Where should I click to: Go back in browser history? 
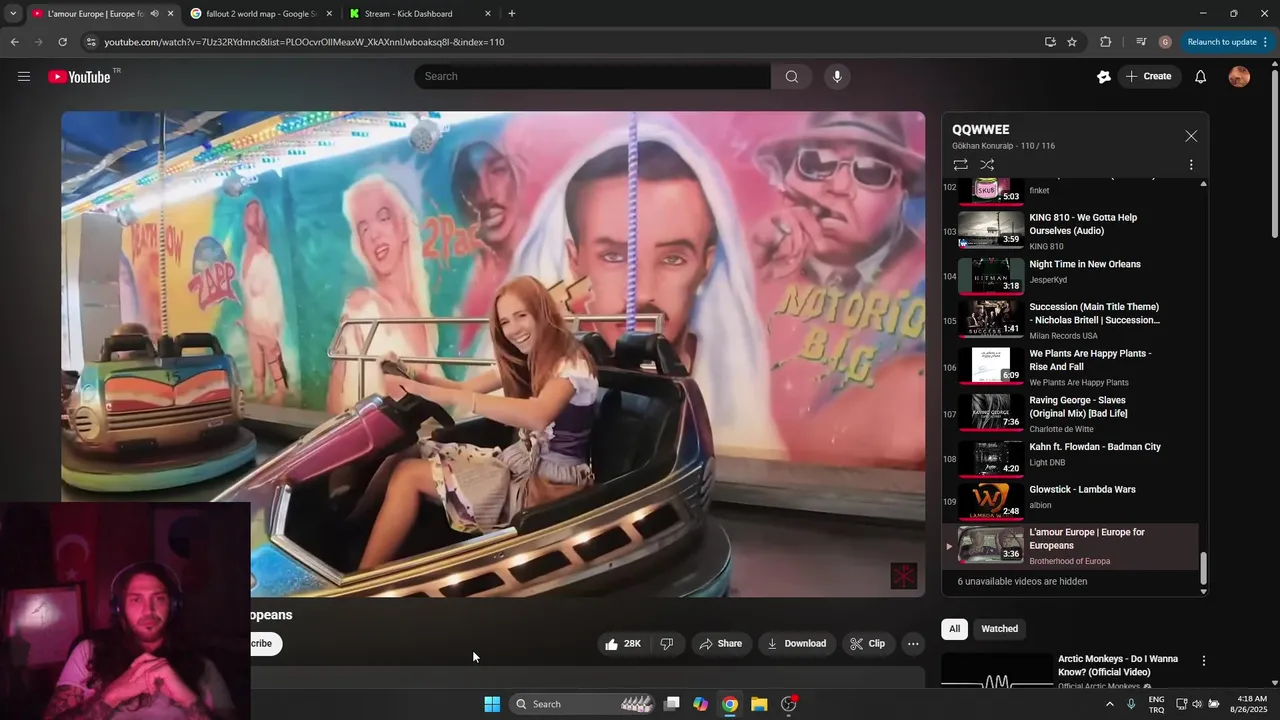coord(14,42)
